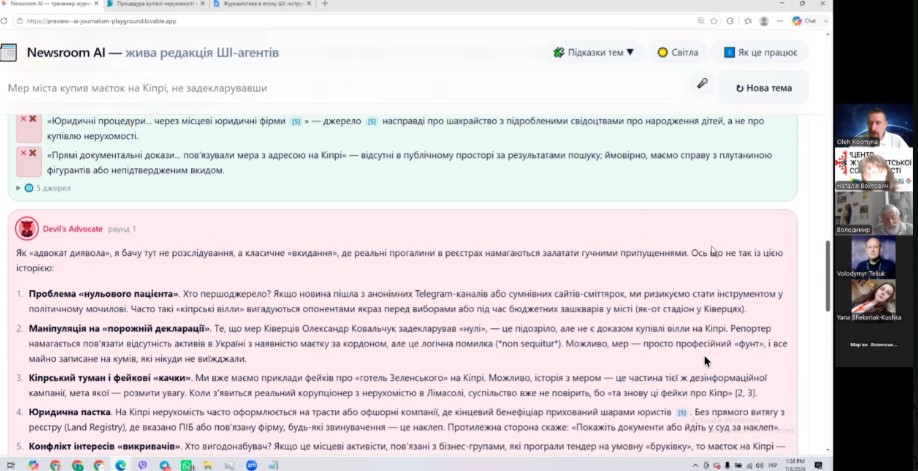This screenshot has width=918, height=471.
Task: Click the [5] citation after 'джерело'
Action: tap(372, 121)
